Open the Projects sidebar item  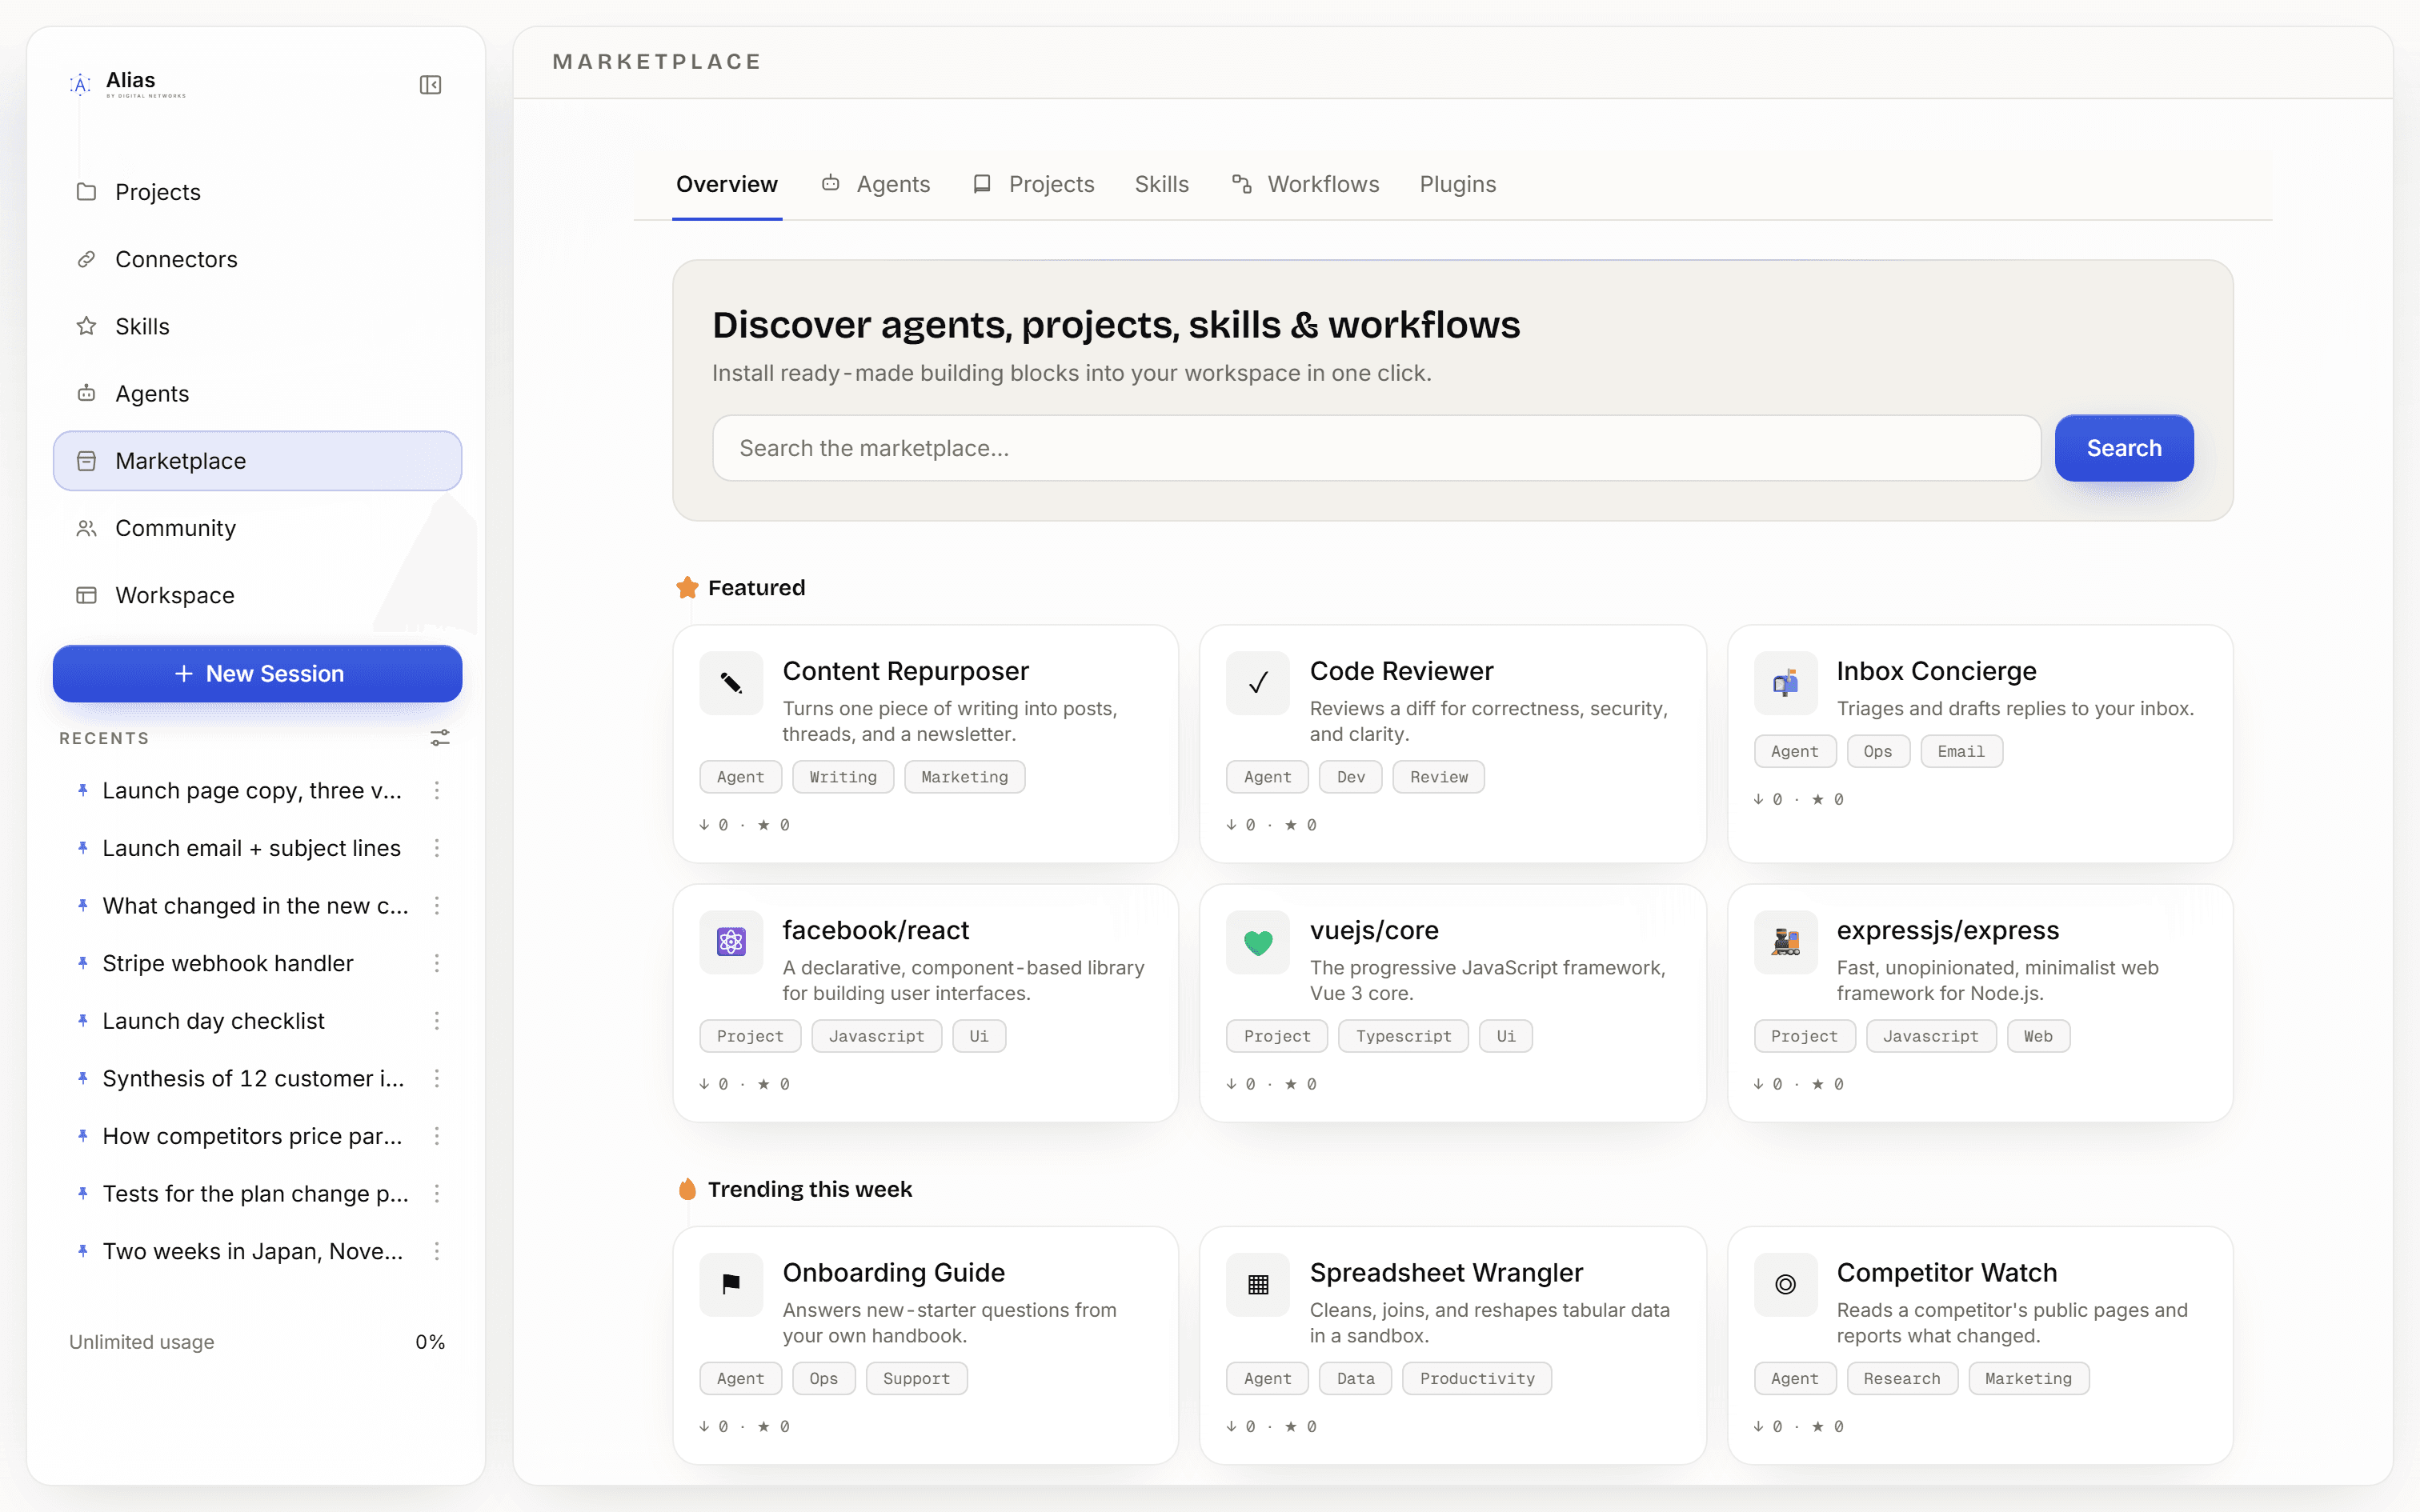[x=258, y=192]
